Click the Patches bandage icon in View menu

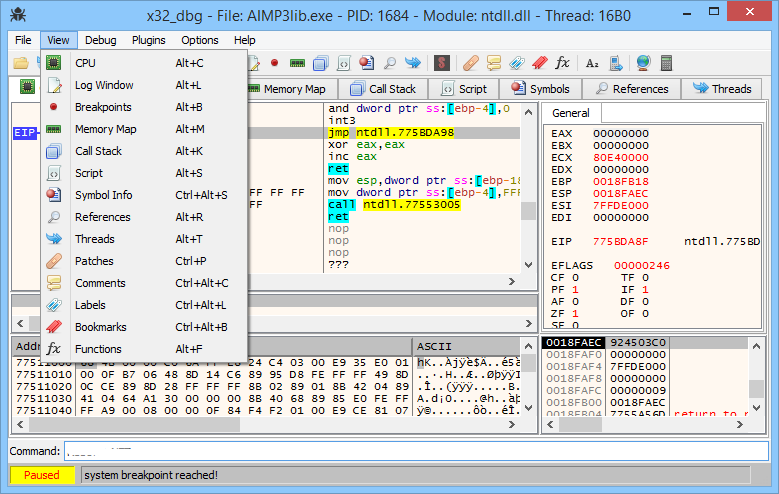tap(54, 261)
